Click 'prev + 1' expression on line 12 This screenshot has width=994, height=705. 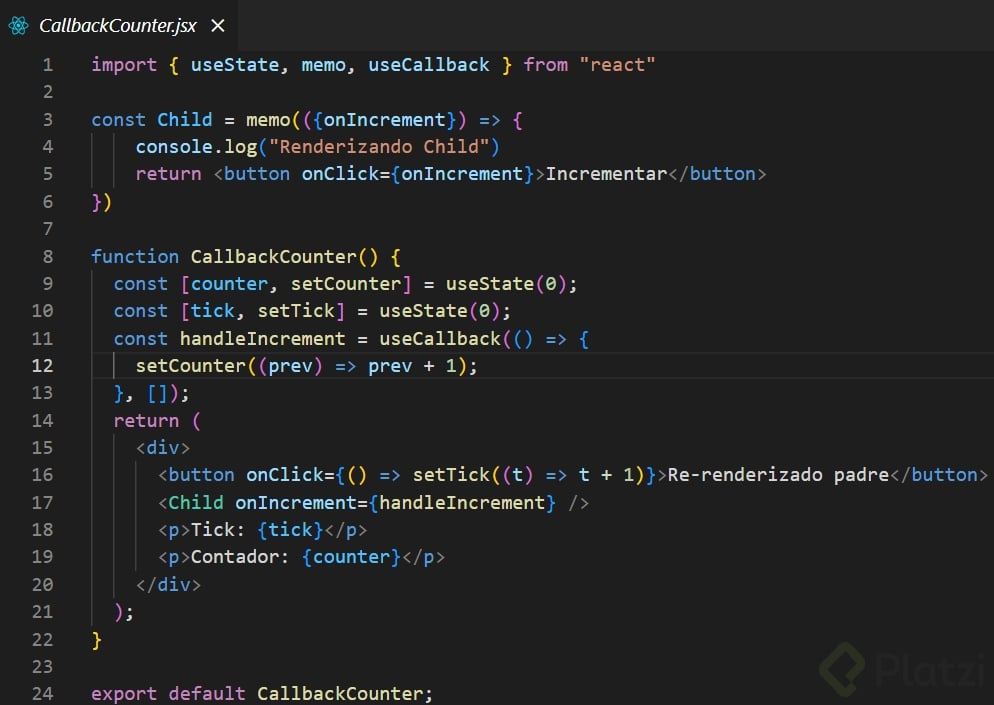[x=412, y=366]
